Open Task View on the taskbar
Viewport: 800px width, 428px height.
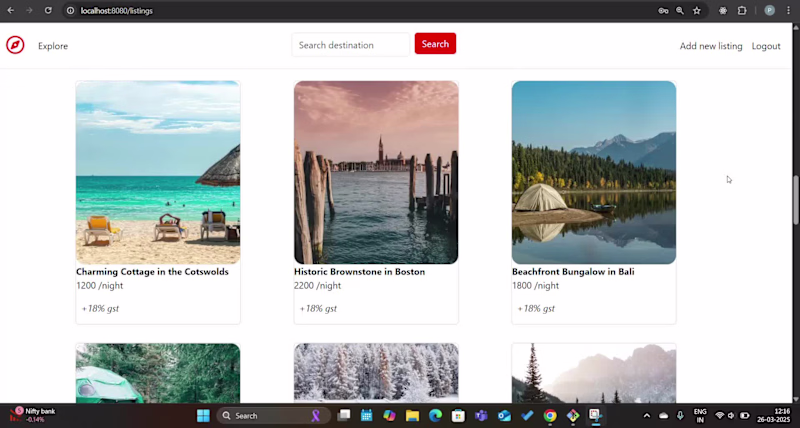344,416
